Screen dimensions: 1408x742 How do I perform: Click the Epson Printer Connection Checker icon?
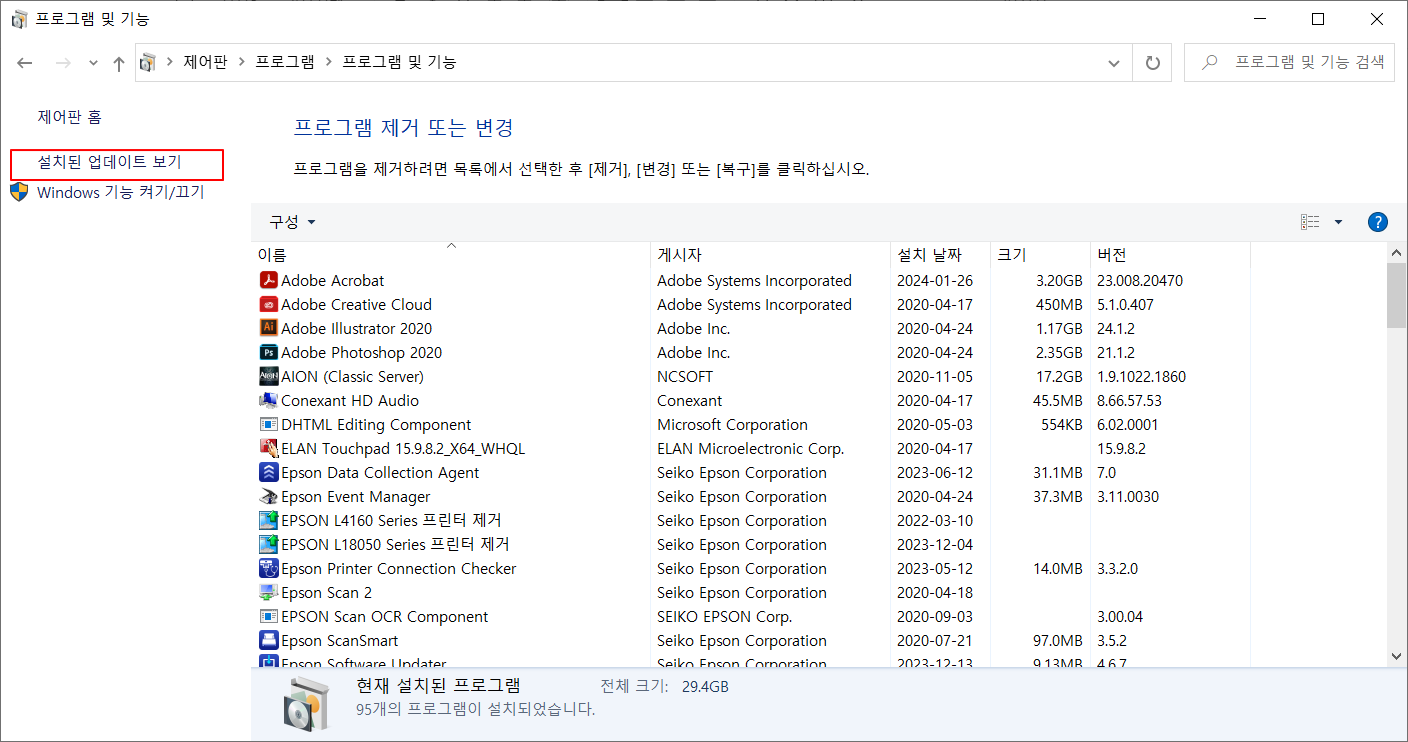(268, 569)
